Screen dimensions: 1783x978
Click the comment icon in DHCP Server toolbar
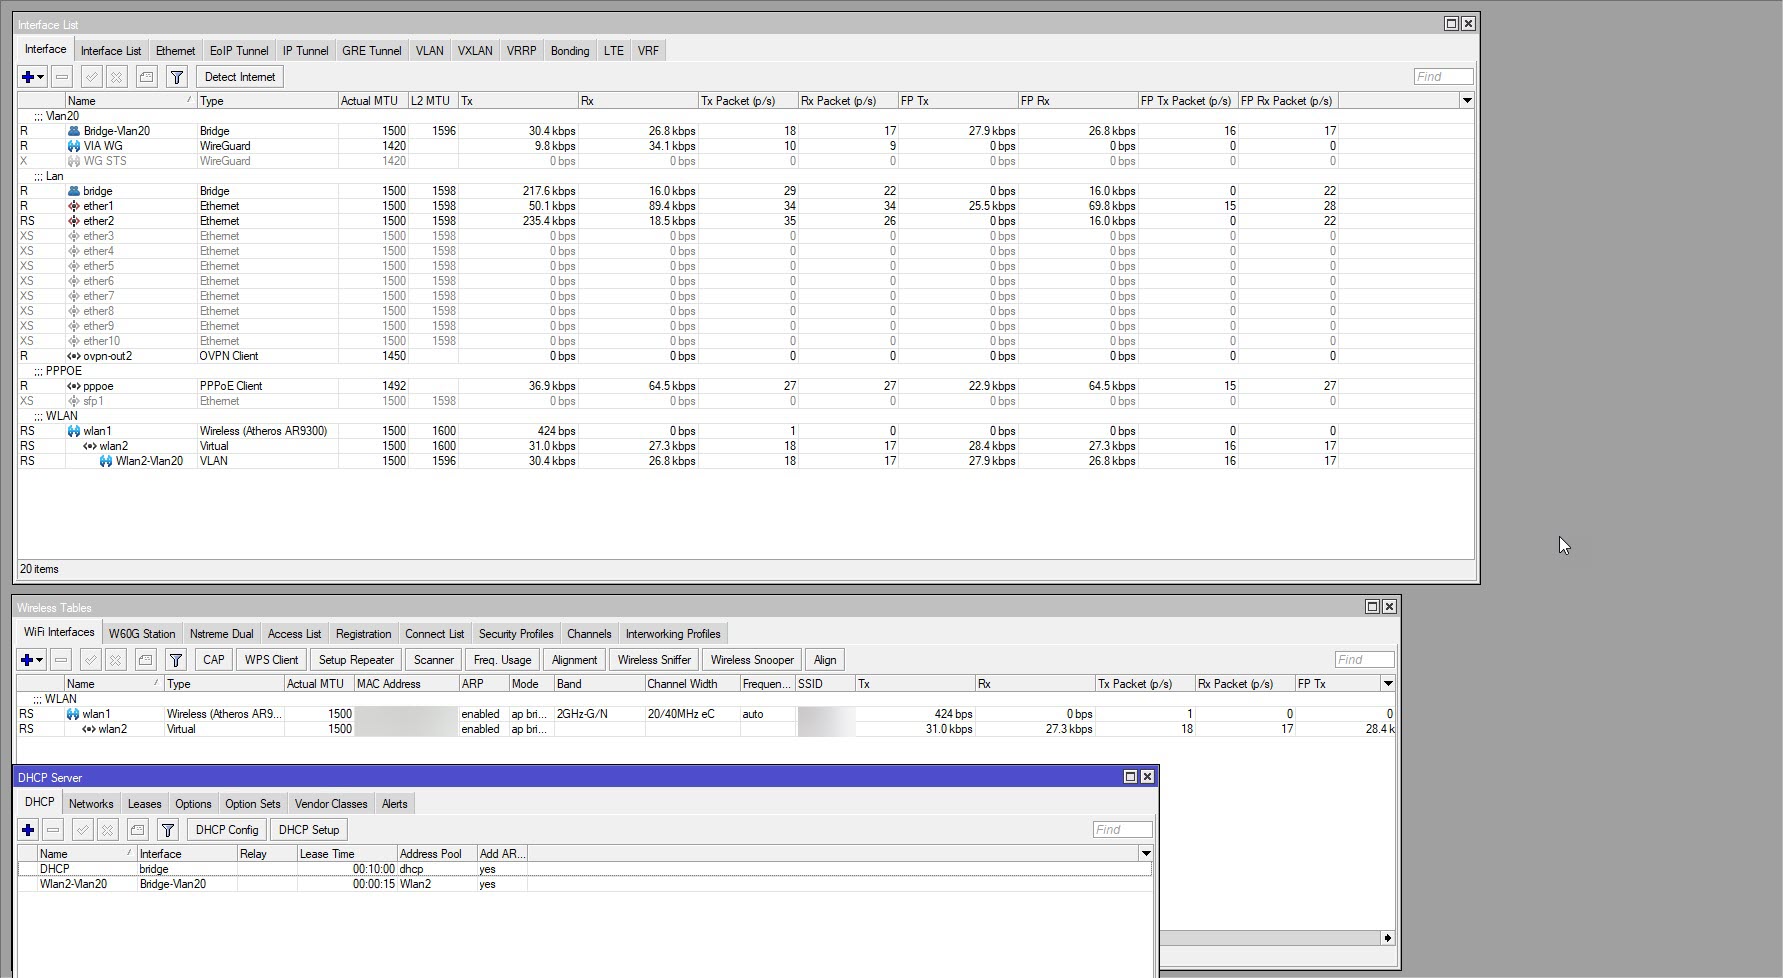[x=138, y=830]
